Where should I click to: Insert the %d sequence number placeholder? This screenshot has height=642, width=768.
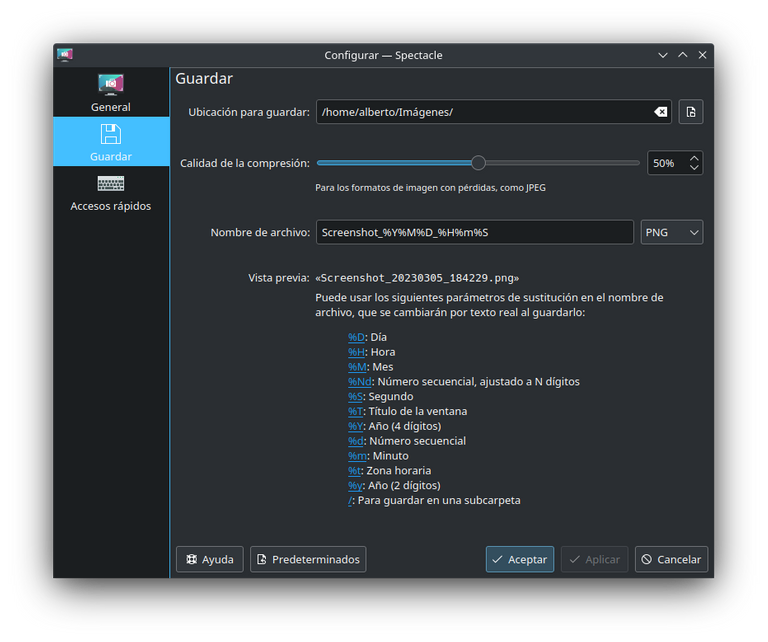pyautogui.click(x=356, y=441)
